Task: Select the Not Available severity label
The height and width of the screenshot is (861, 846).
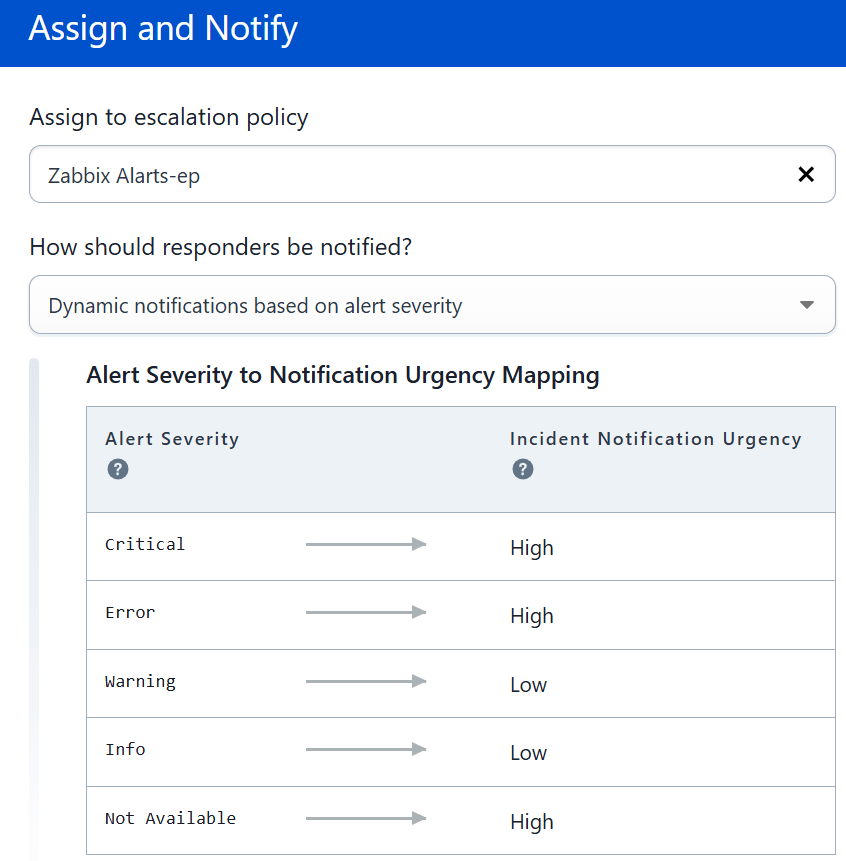Action: tap(170, 818)
